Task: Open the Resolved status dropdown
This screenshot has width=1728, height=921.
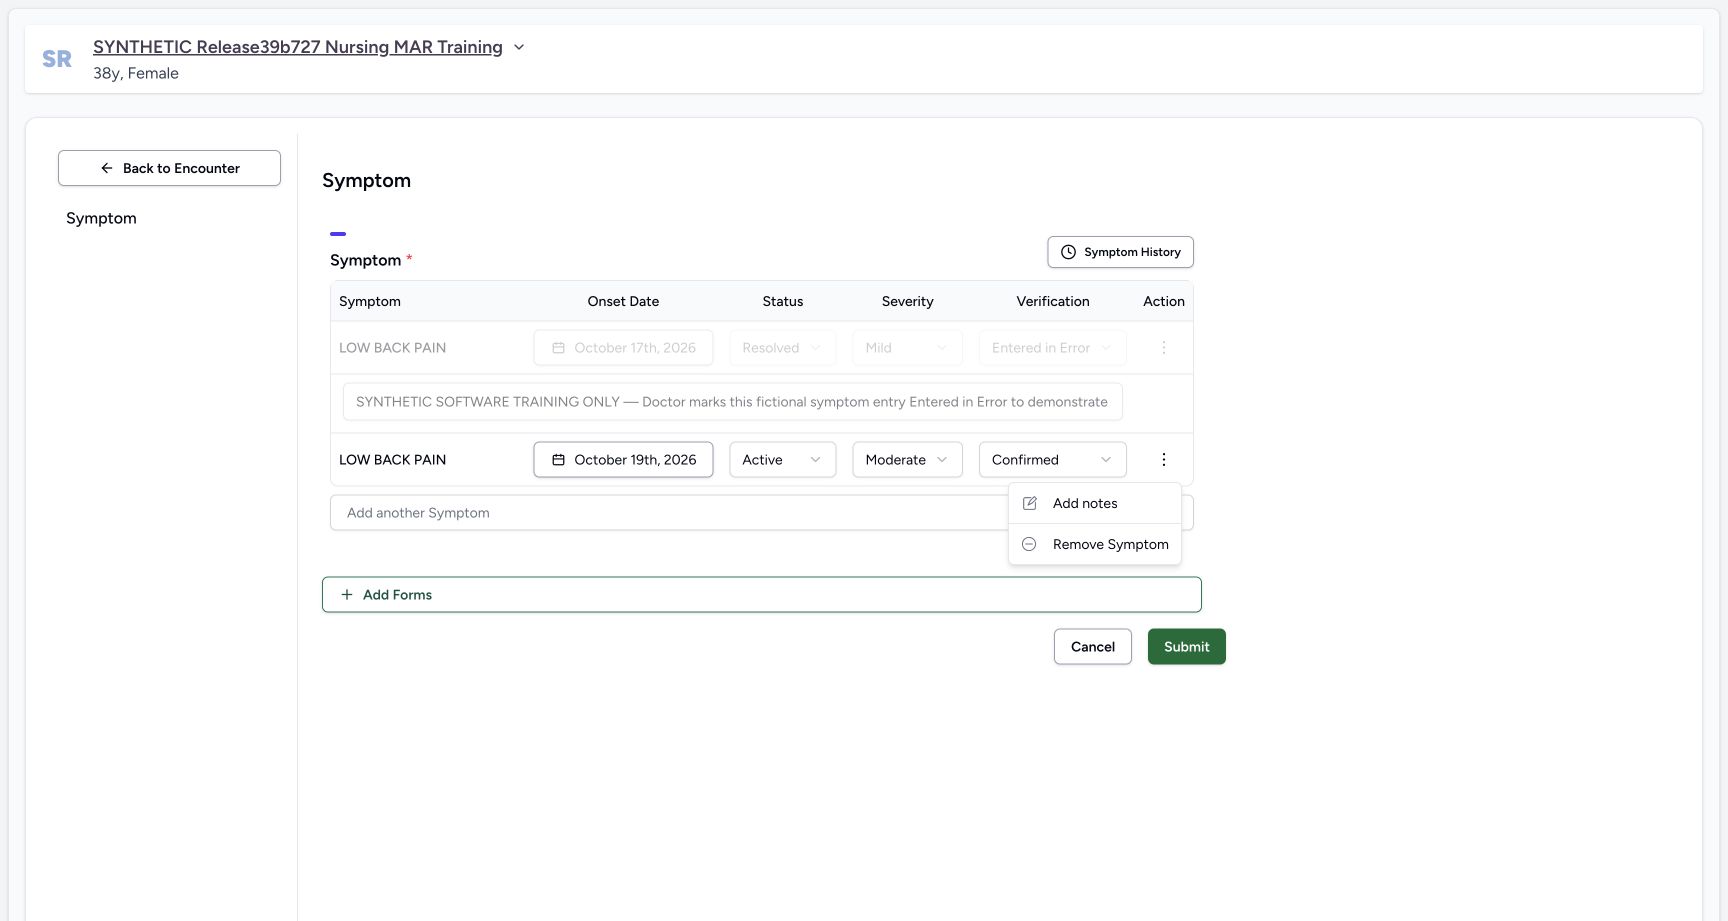Action: (782, 348)
